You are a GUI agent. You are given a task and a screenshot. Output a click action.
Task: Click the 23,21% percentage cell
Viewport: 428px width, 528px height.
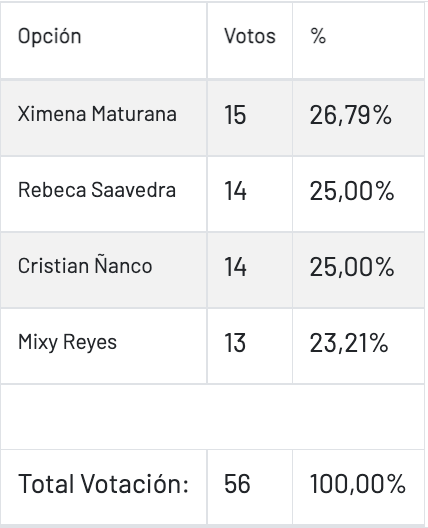coord(358,346)
